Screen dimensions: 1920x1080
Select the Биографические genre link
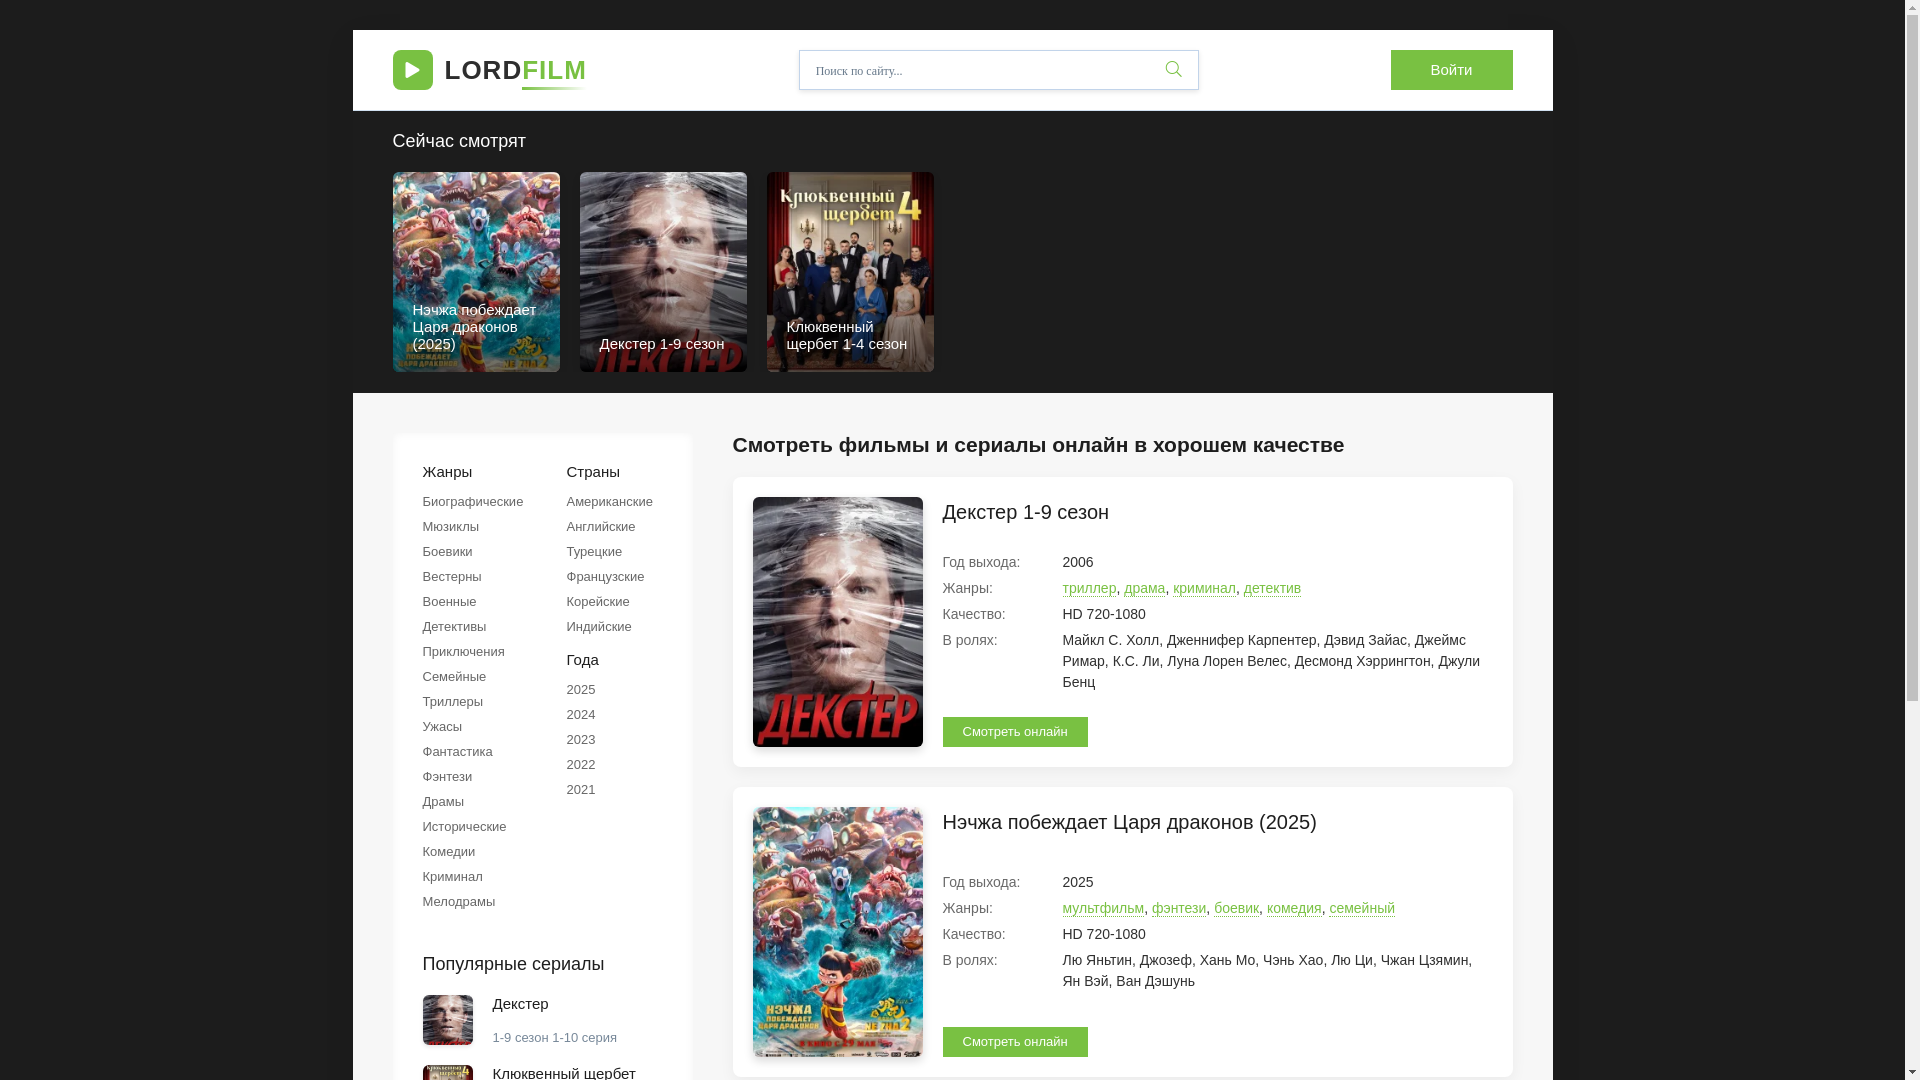[x=472, y=502]
